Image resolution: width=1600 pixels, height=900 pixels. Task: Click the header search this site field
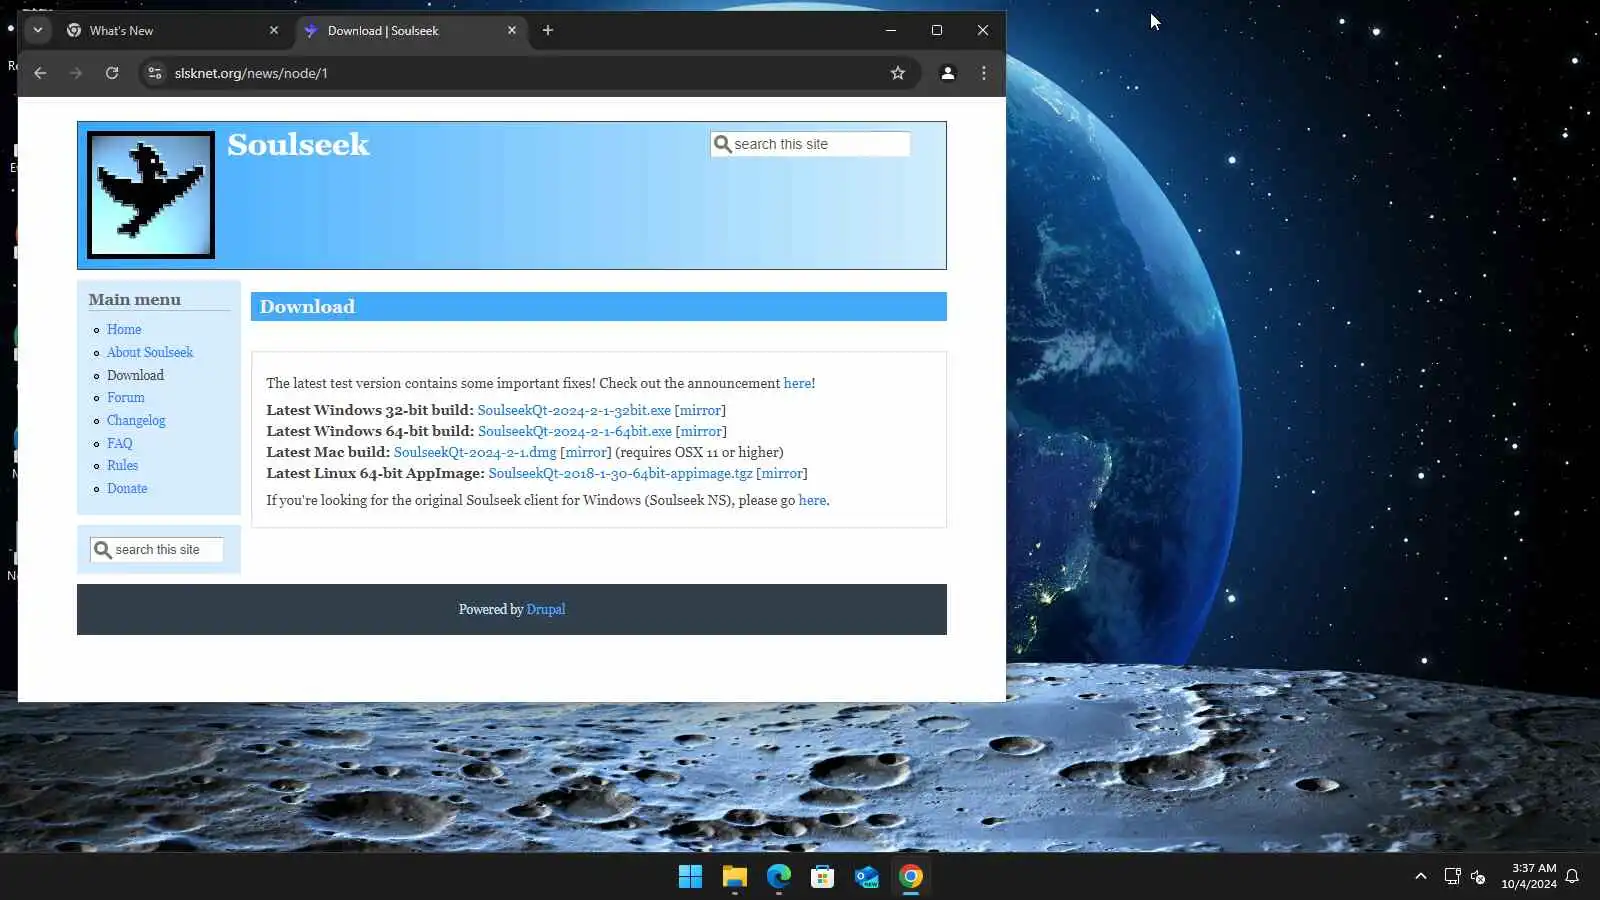point(810,144)
